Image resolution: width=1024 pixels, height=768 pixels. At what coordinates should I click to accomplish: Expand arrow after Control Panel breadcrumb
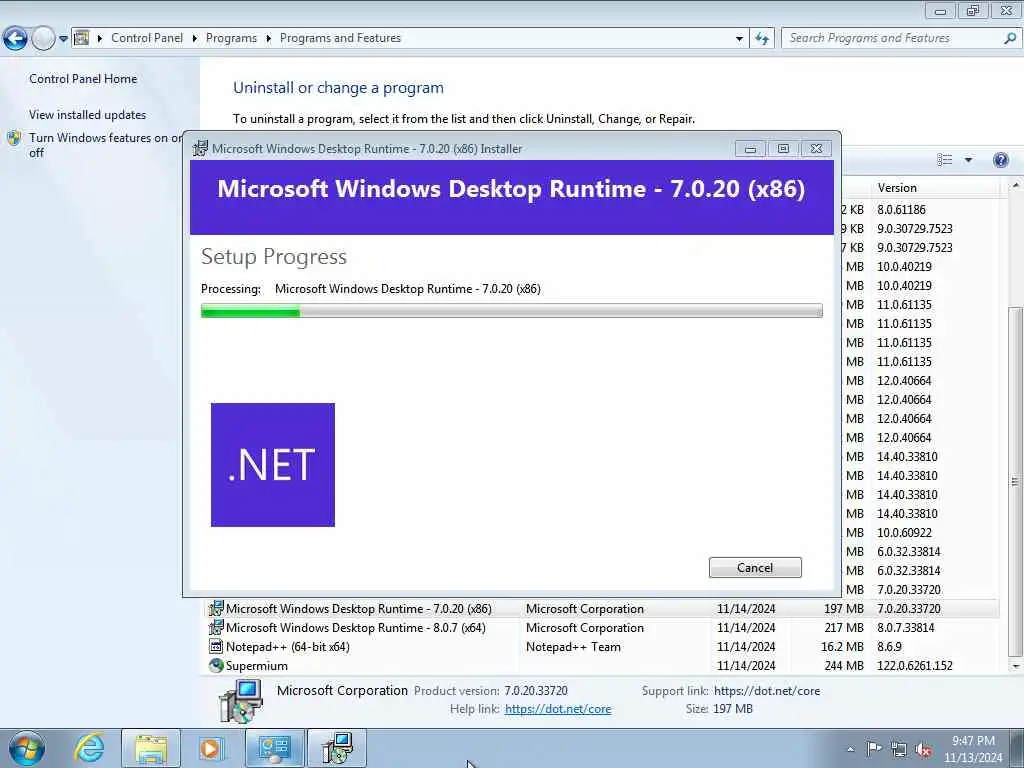point(195,39)
